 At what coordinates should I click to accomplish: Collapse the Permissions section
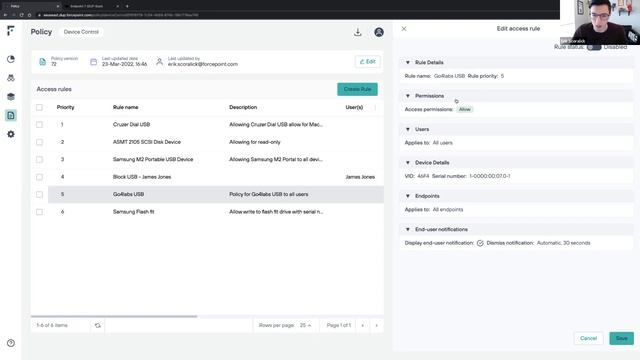pyautogui.click(x=407, y=96)
